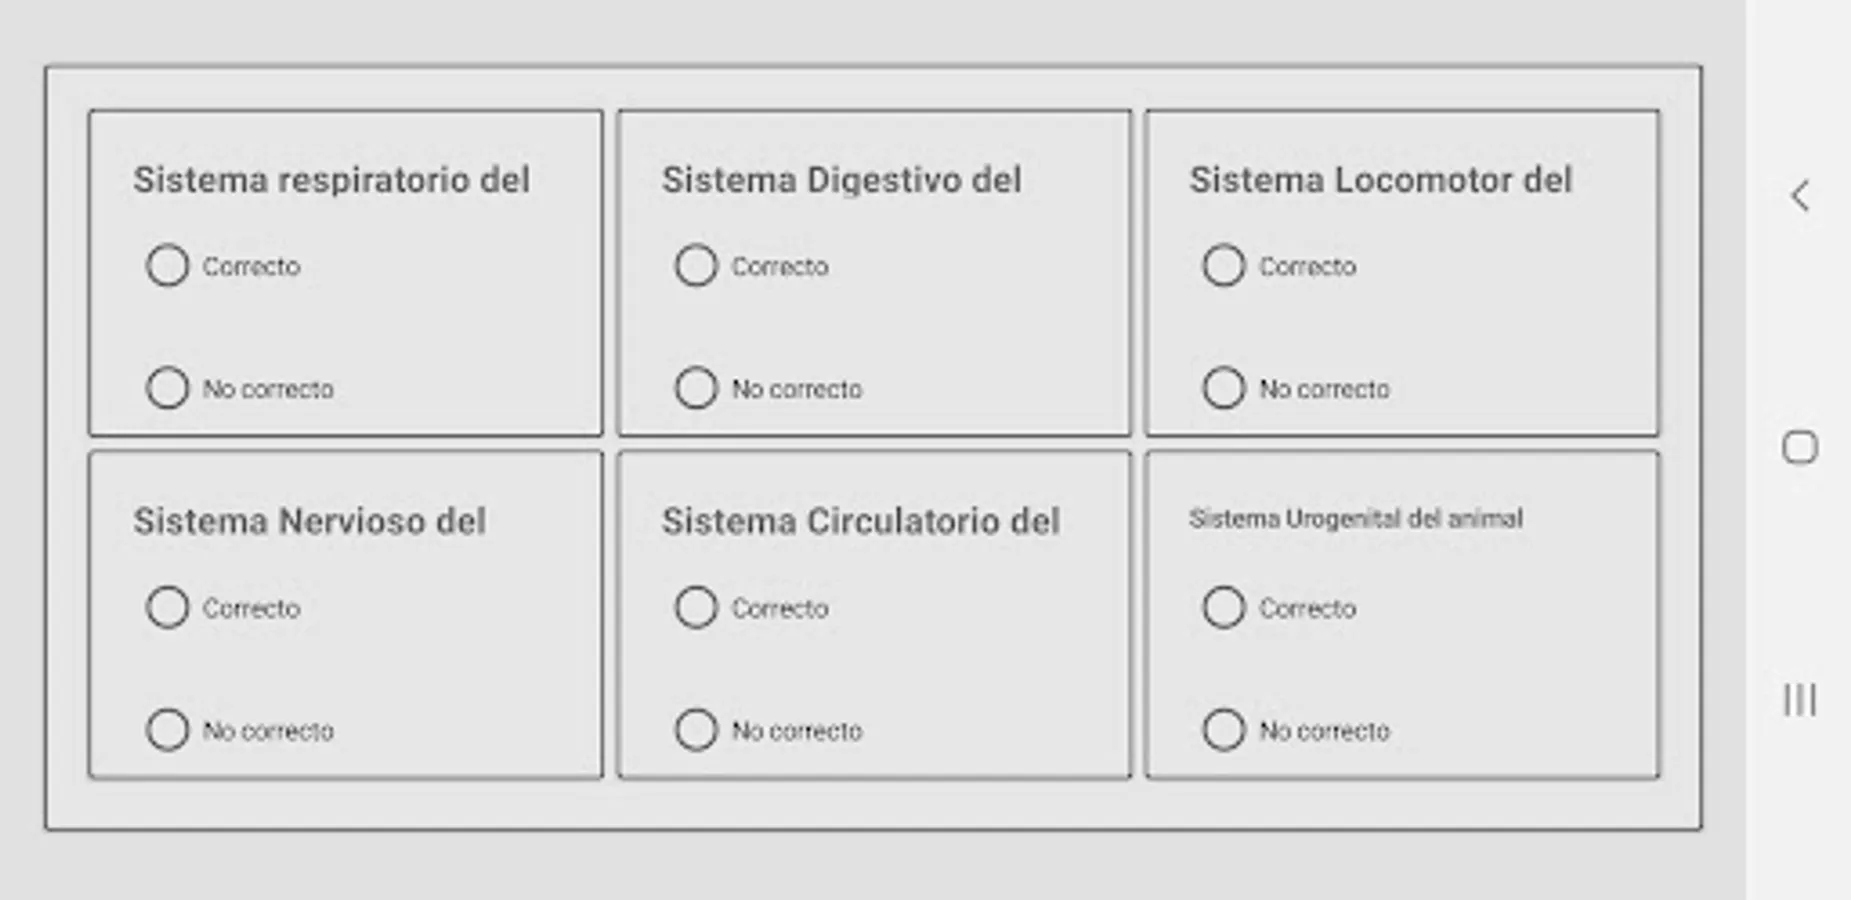
Task: Open the recent apps navigation icon
Action: (1800, 699)
